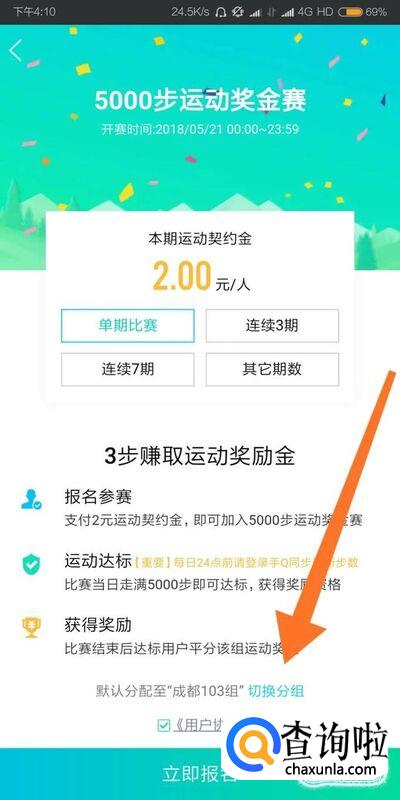The height and width of the screenshot is (800, 400).
Task: Tick the 用户协议 agreement checkbox
Action: 163,725
